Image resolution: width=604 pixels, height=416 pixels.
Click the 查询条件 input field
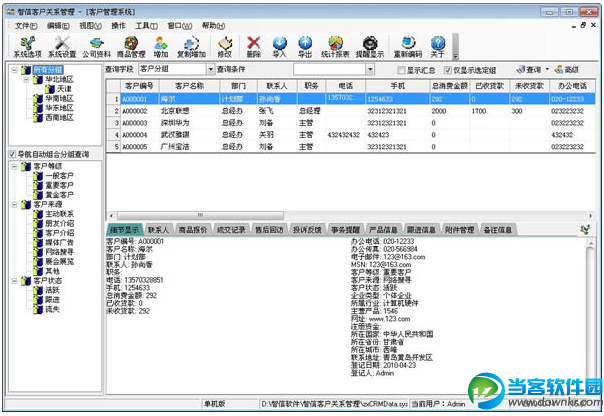(x=330, y=69)
